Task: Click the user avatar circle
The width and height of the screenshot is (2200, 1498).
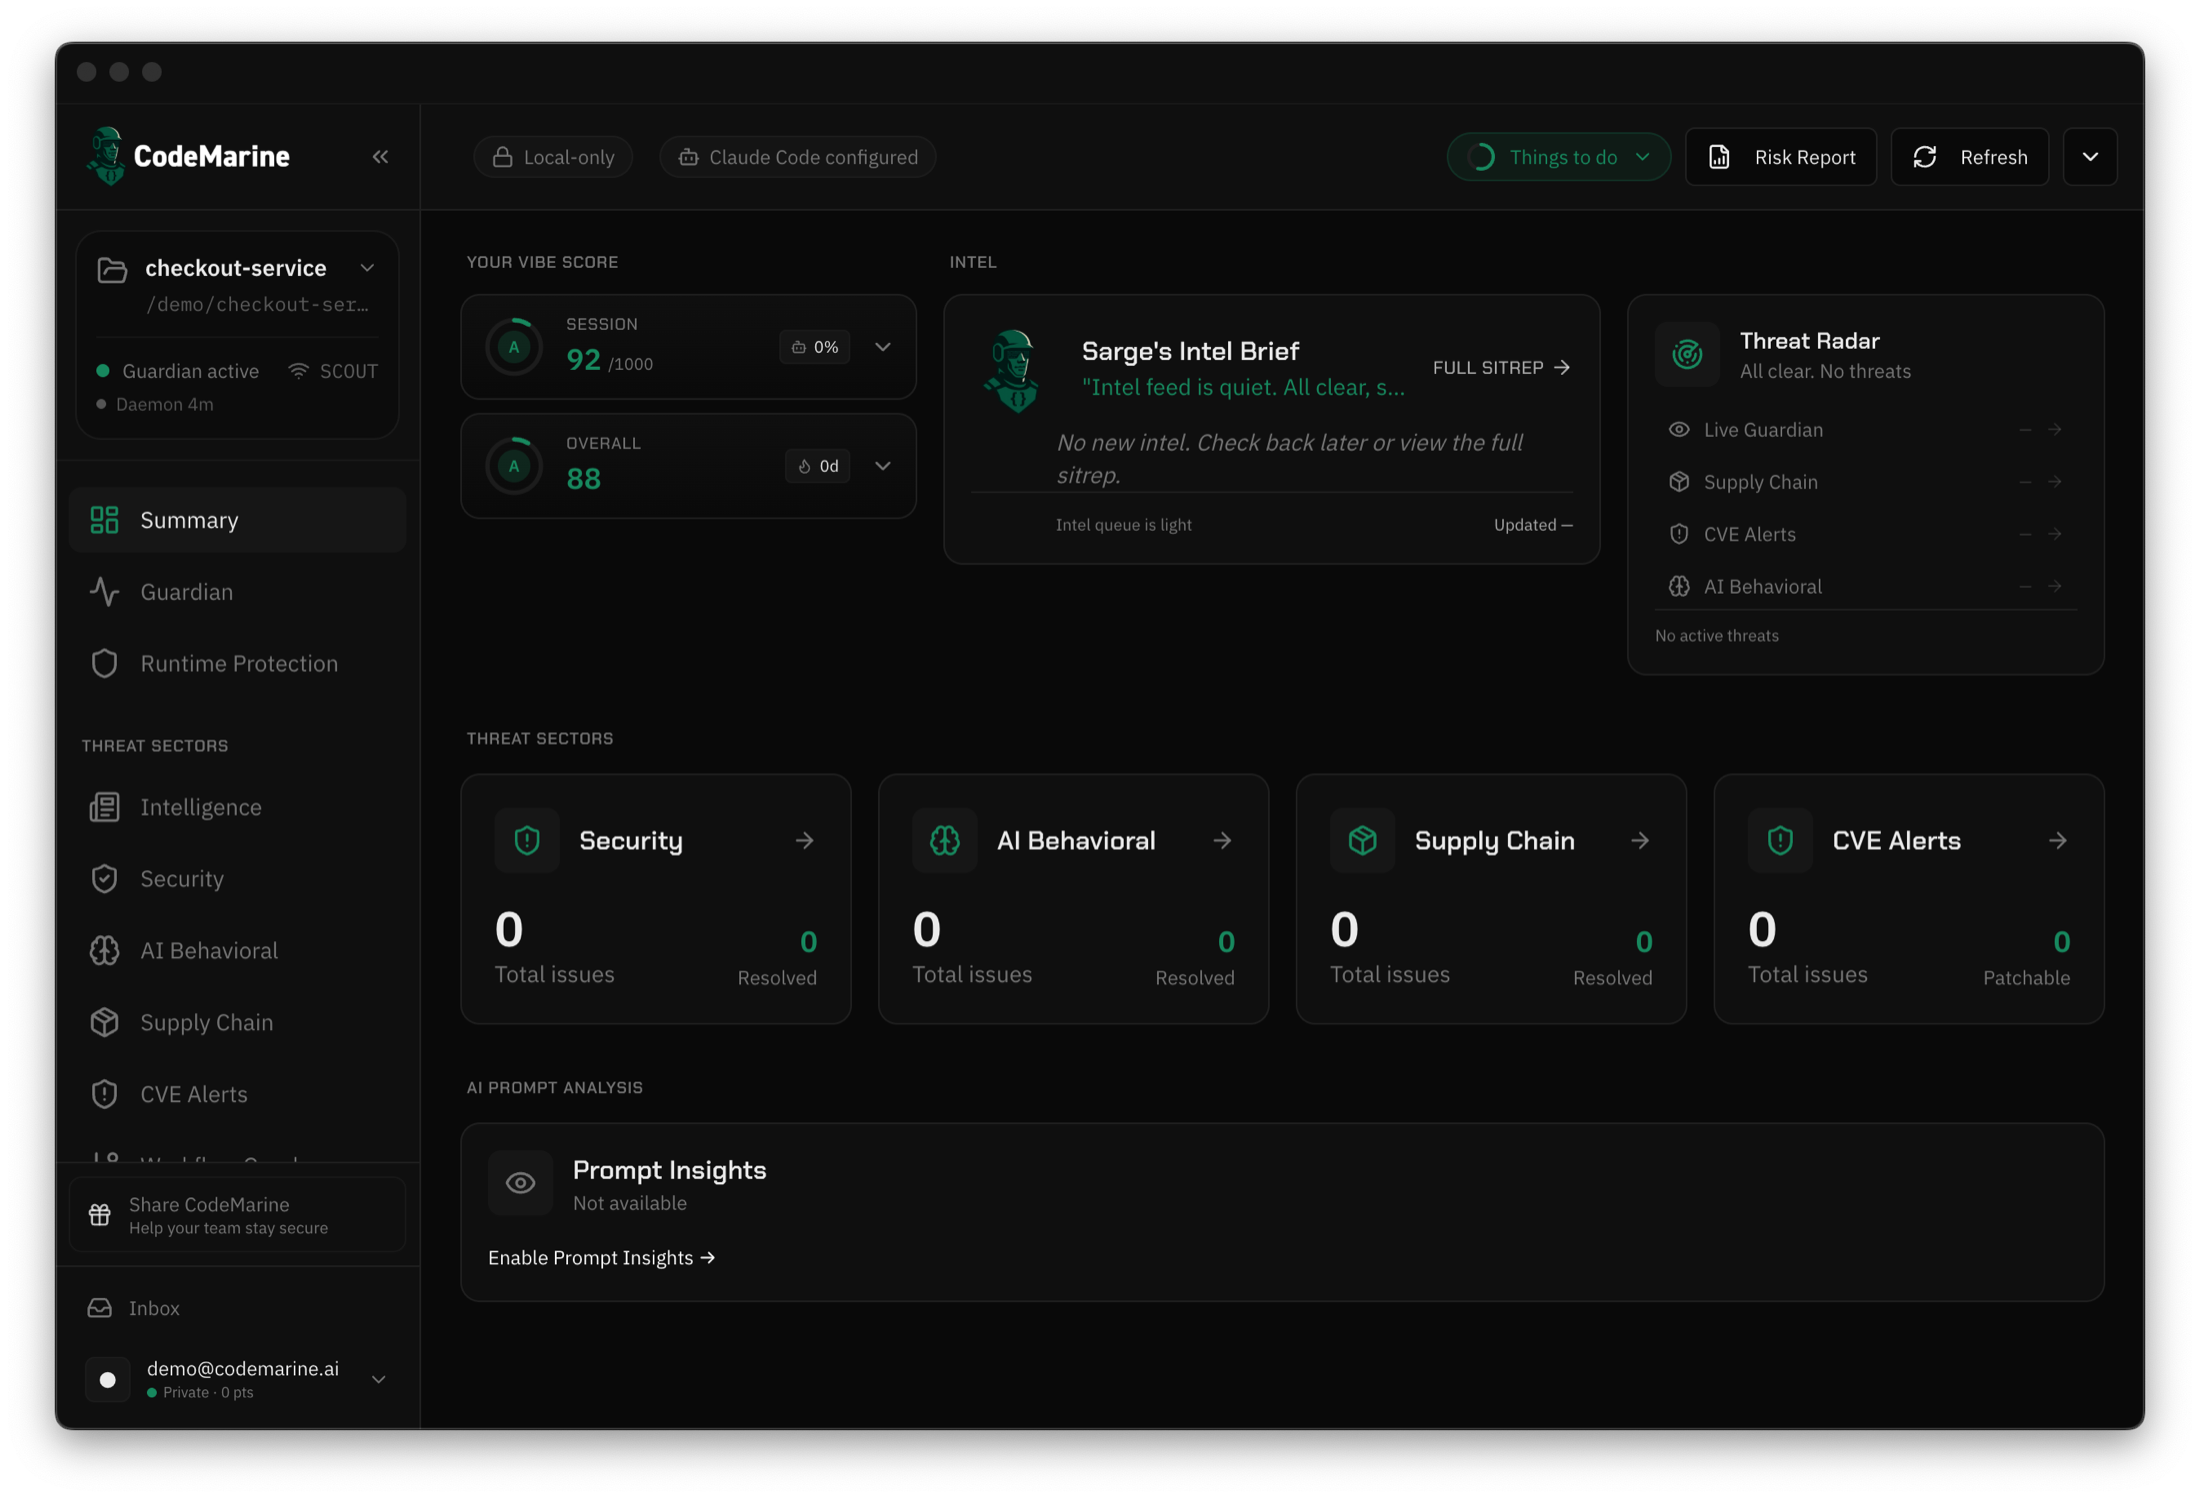Action: [108, 1380]
